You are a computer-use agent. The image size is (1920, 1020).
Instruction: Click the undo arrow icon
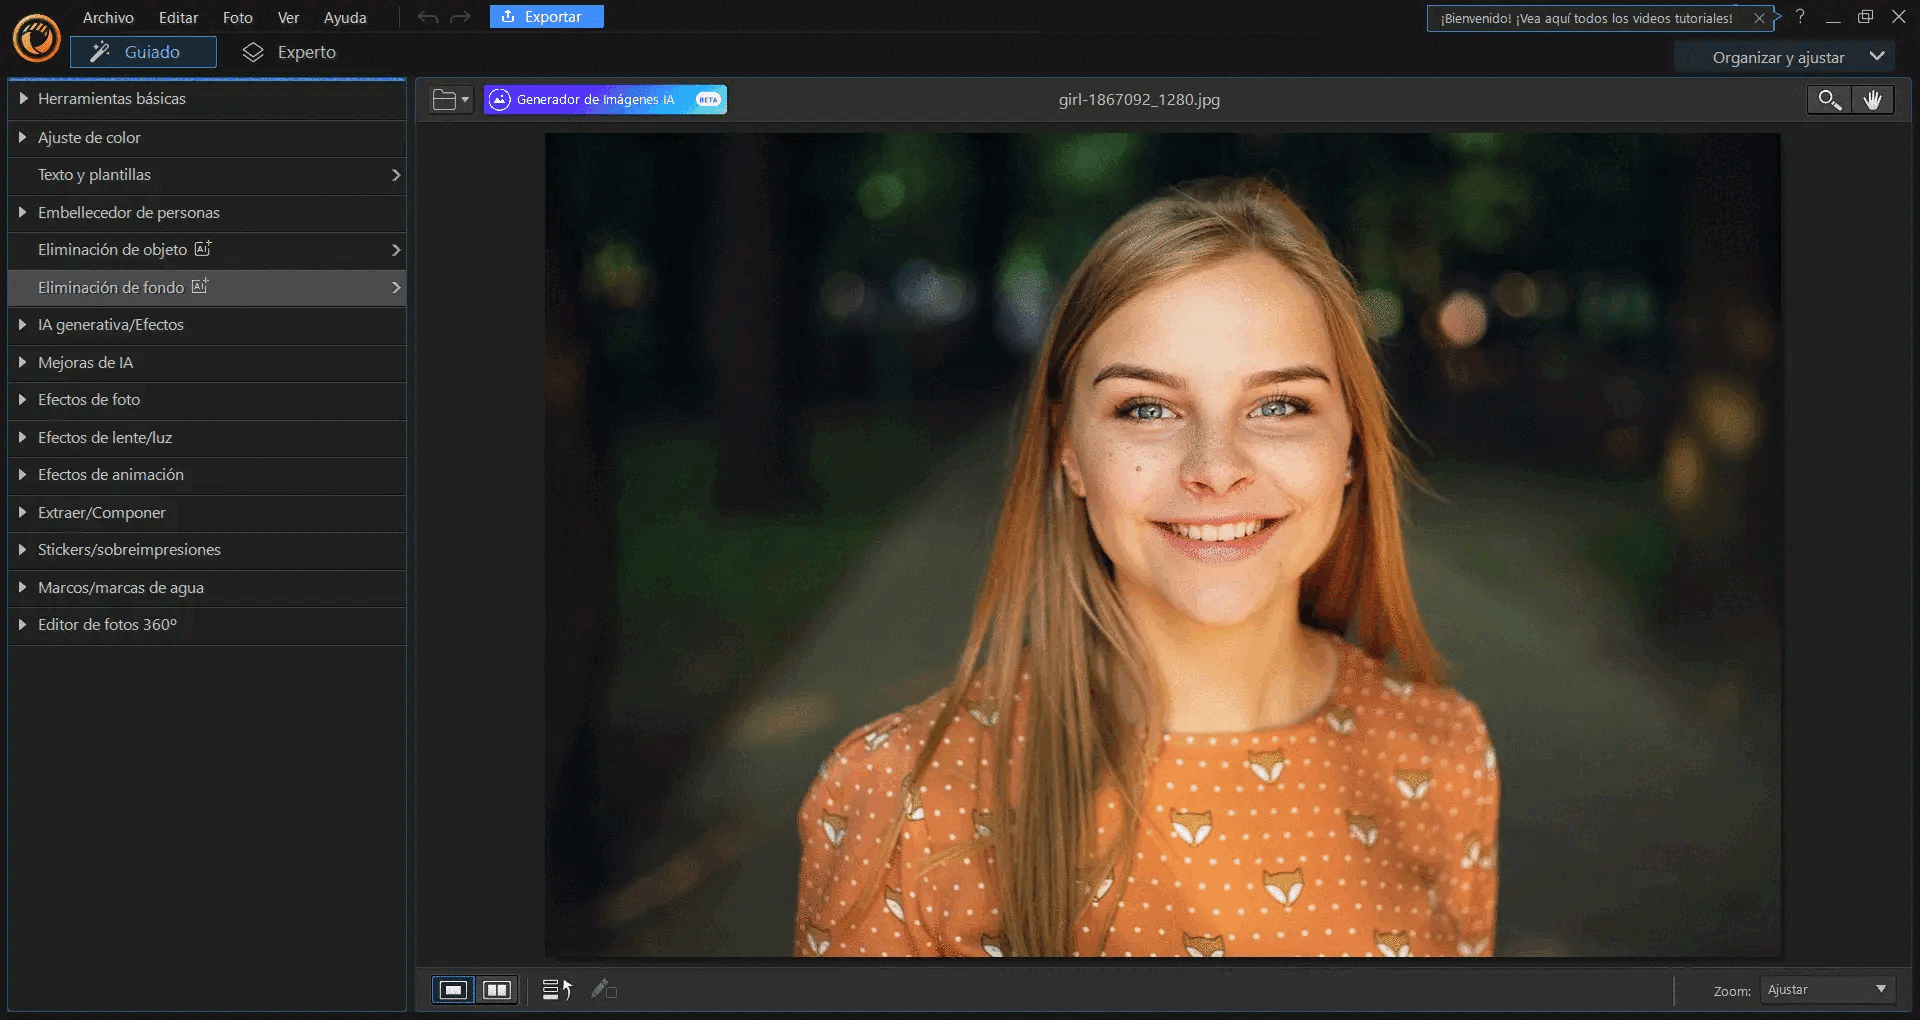point(428,17)
